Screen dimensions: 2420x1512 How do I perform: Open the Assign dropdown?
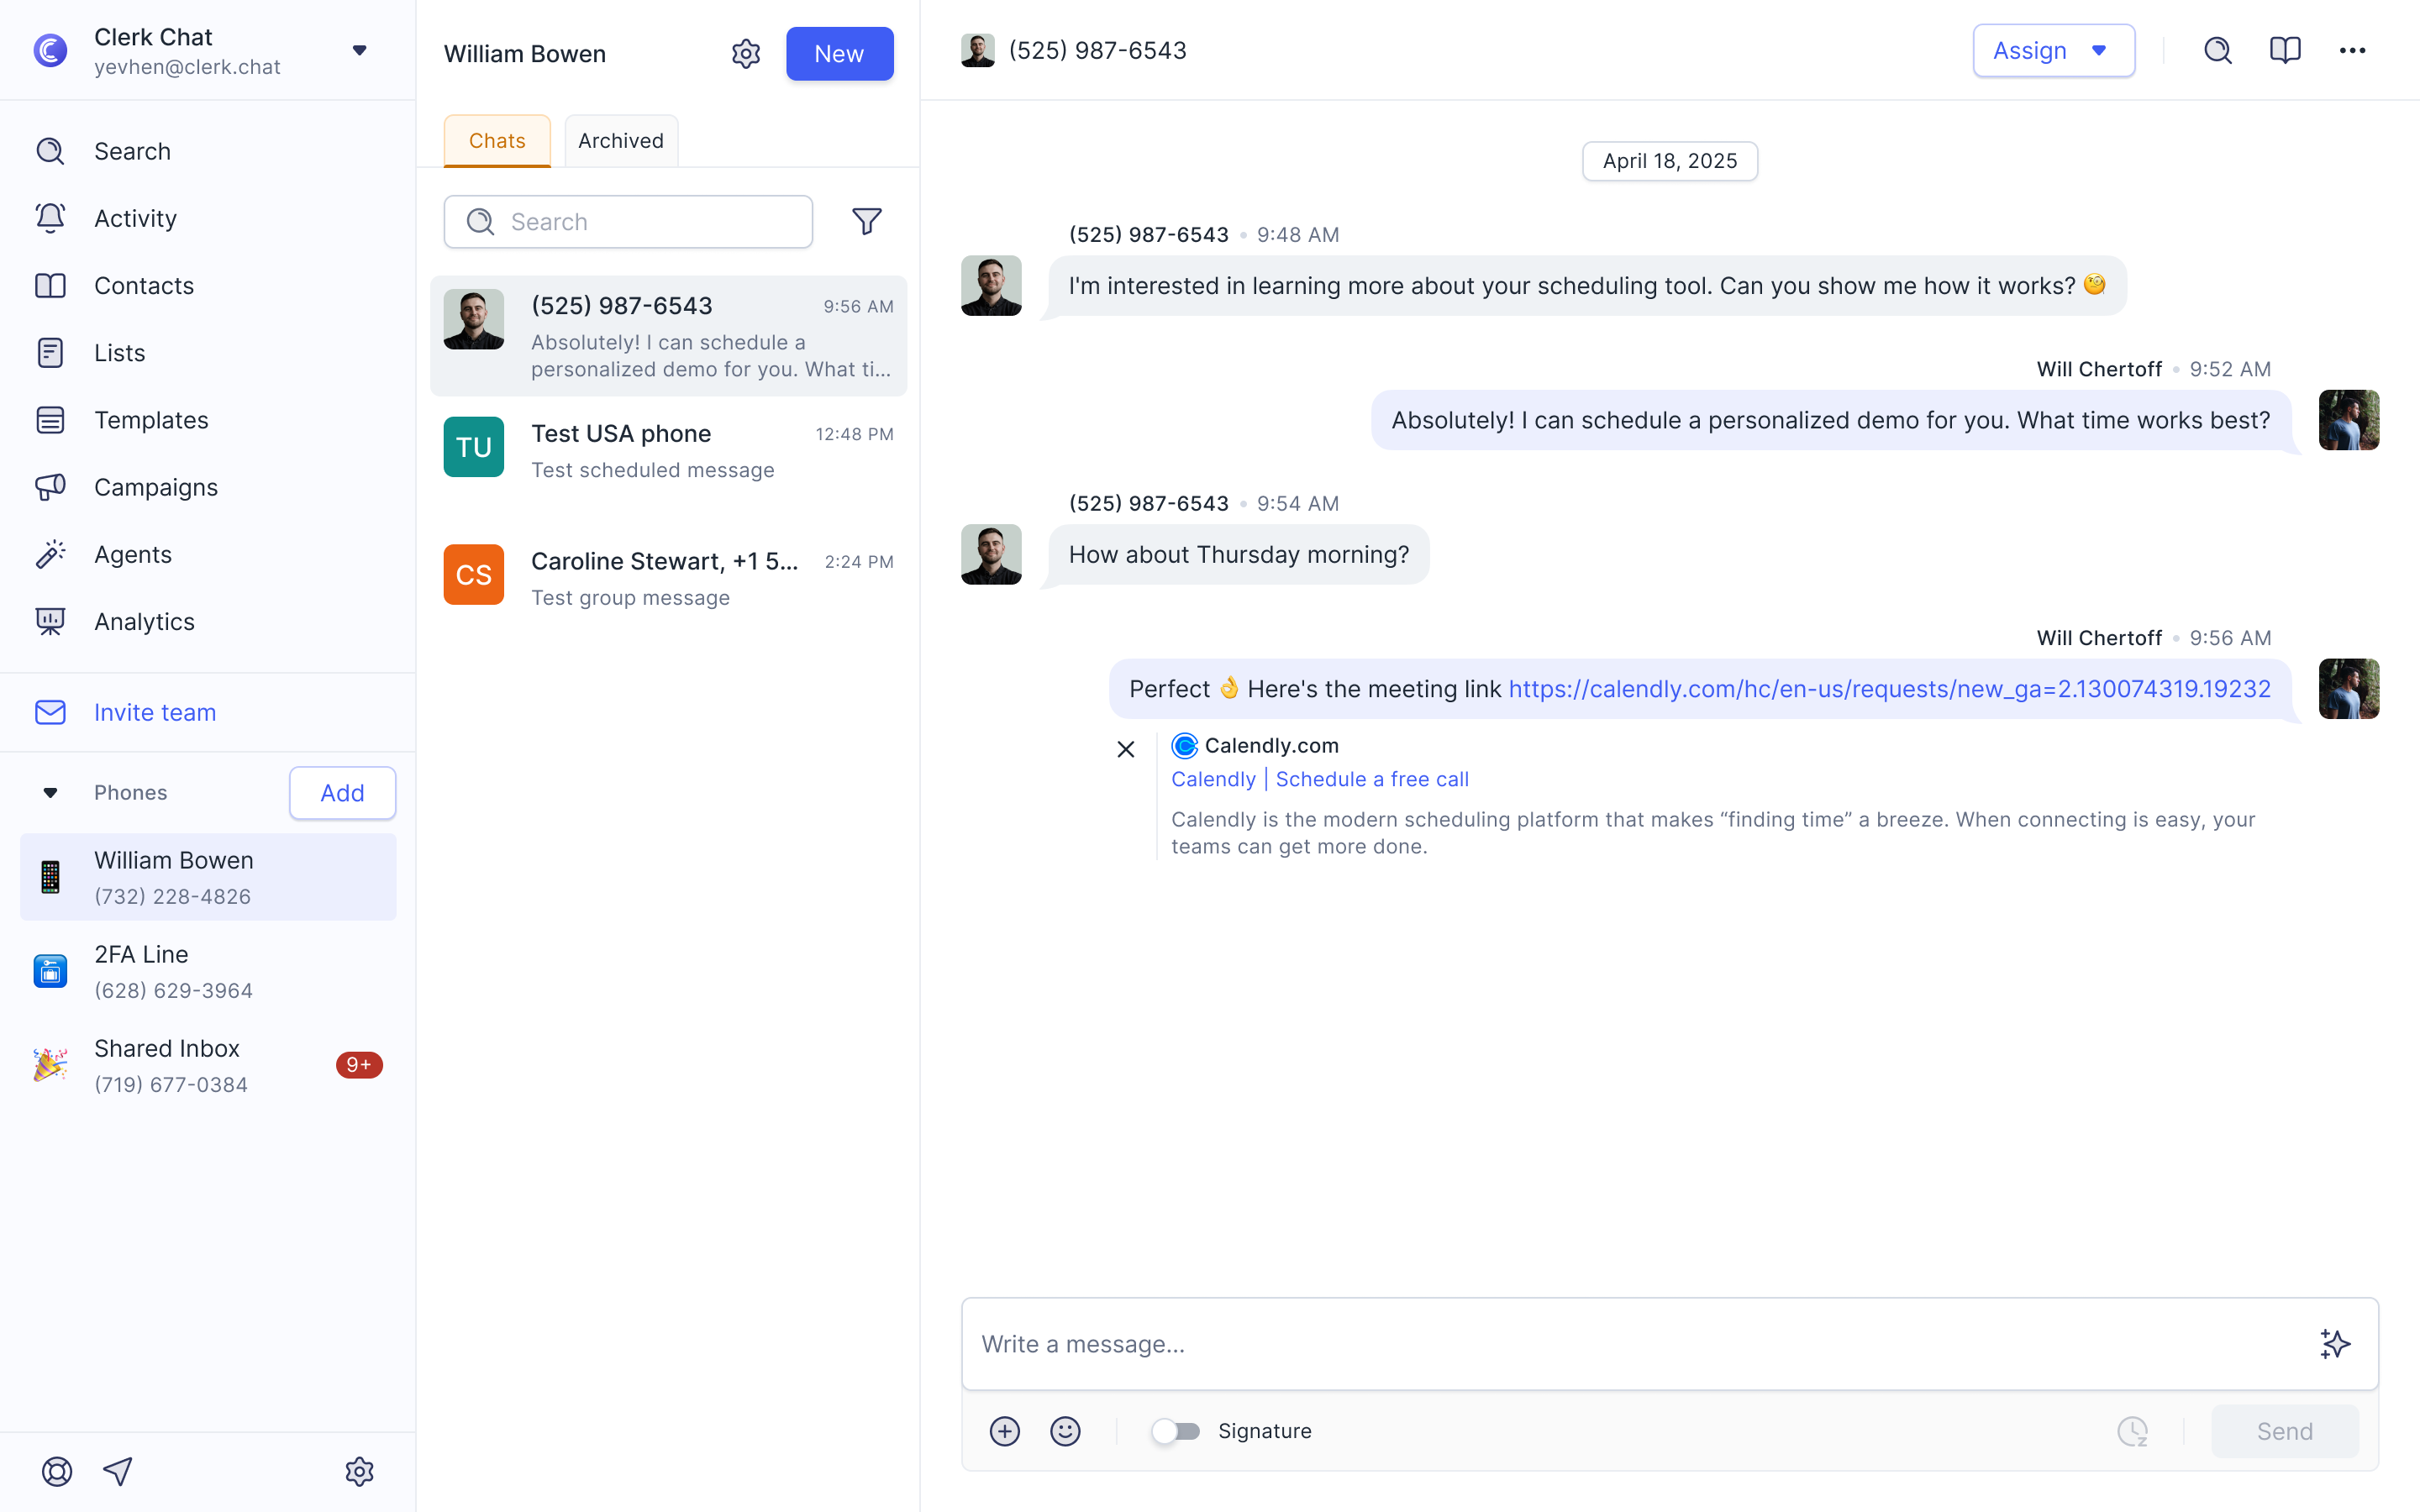pyautogui.click(x=2053, y=50)
